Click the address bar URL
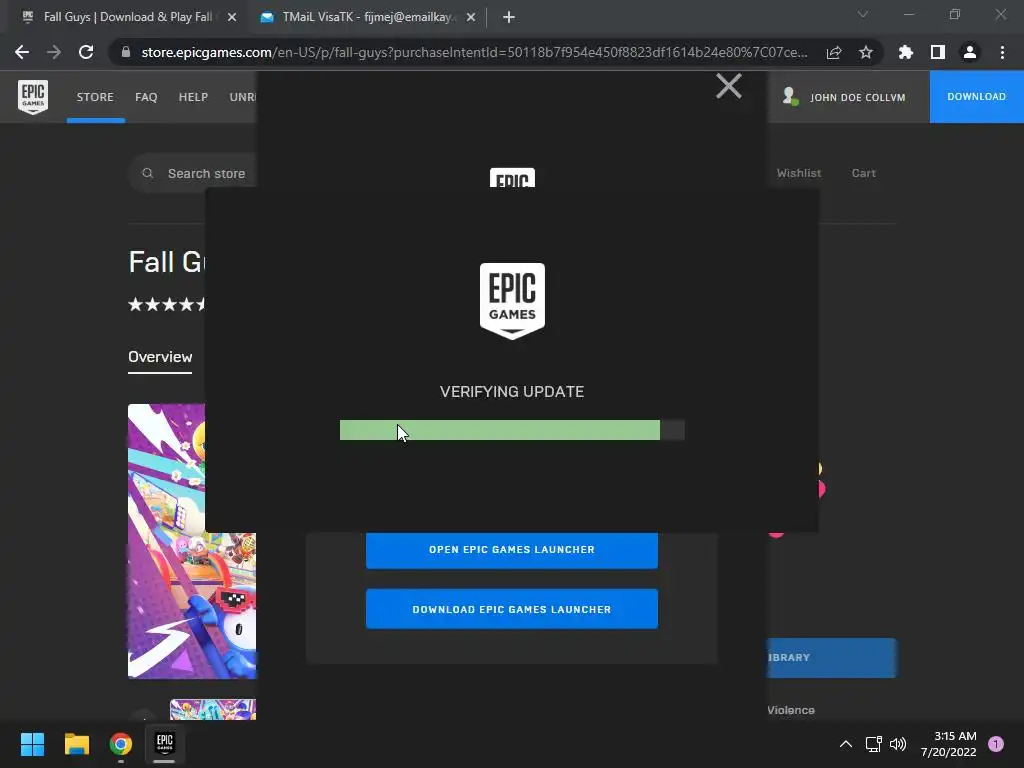This screenshot has width=1024, height=768. tap(474, 52)
